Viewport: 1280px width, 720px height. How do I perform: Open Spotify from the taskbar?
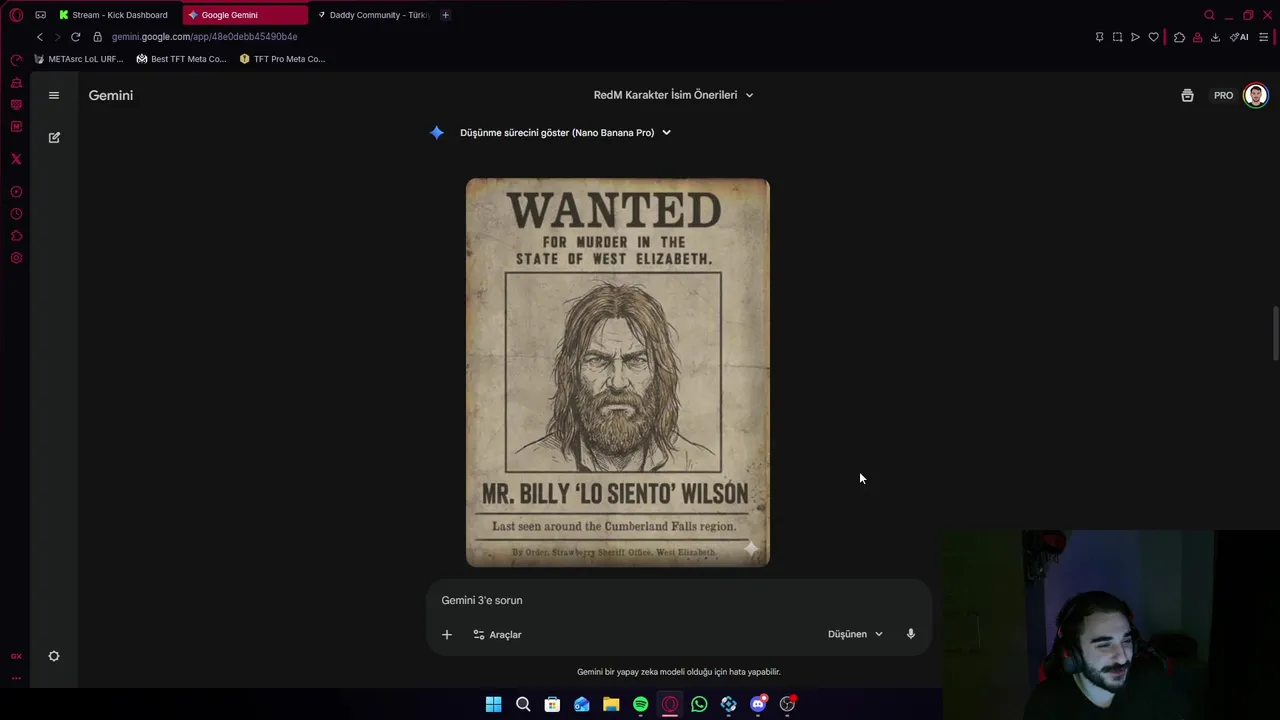pos(640,704)
